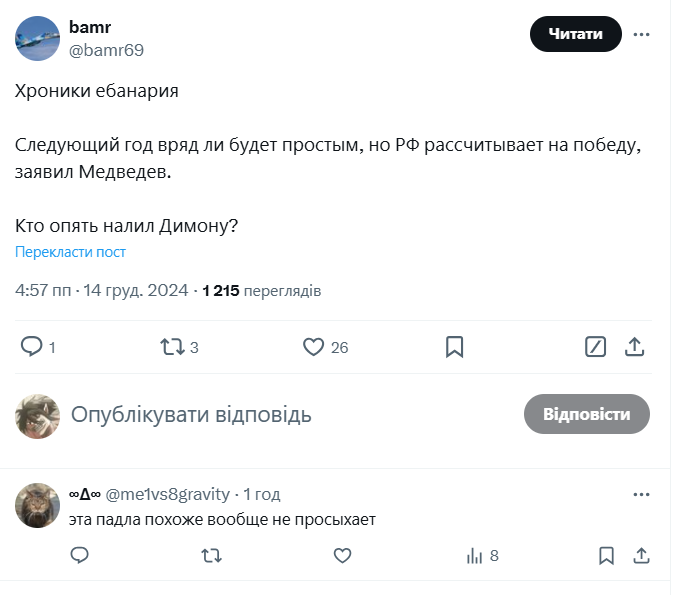Reply to the me1vs8gravity comment

pyautogui.click(x=80, y=555)
